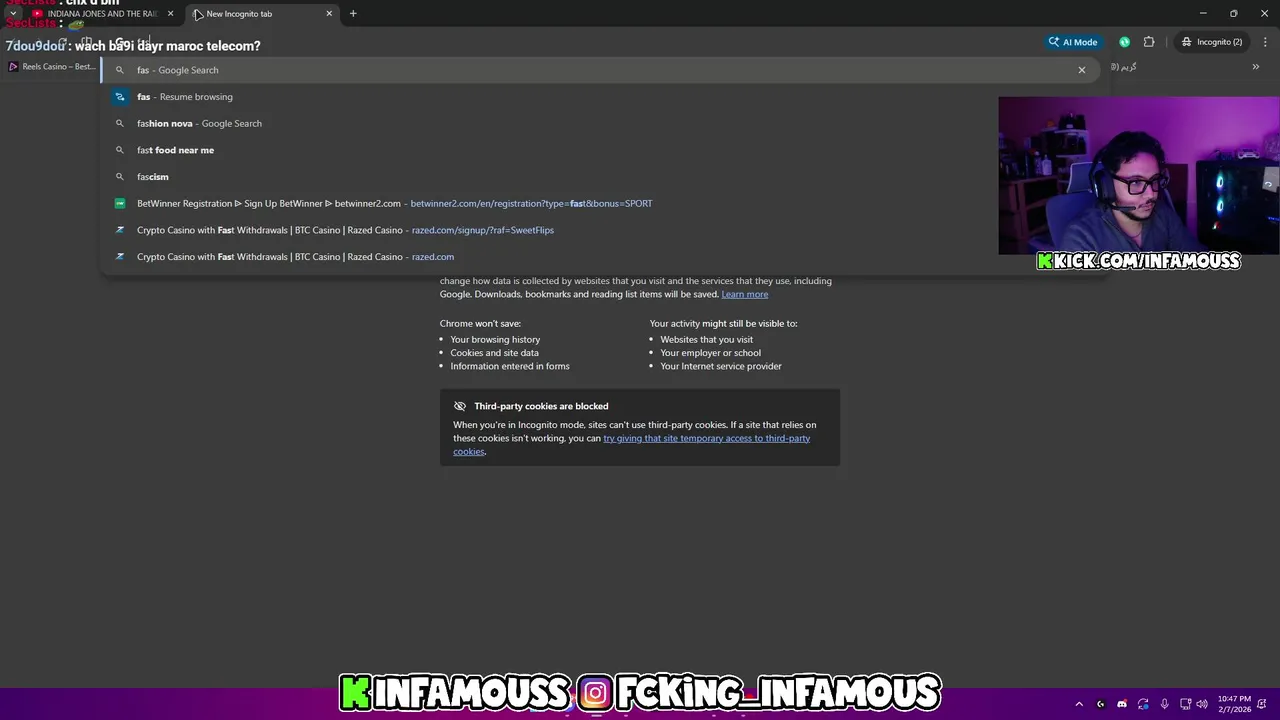Close the New Incognito tab
Screen dimensions: 1280x720
tap(329, 14)
